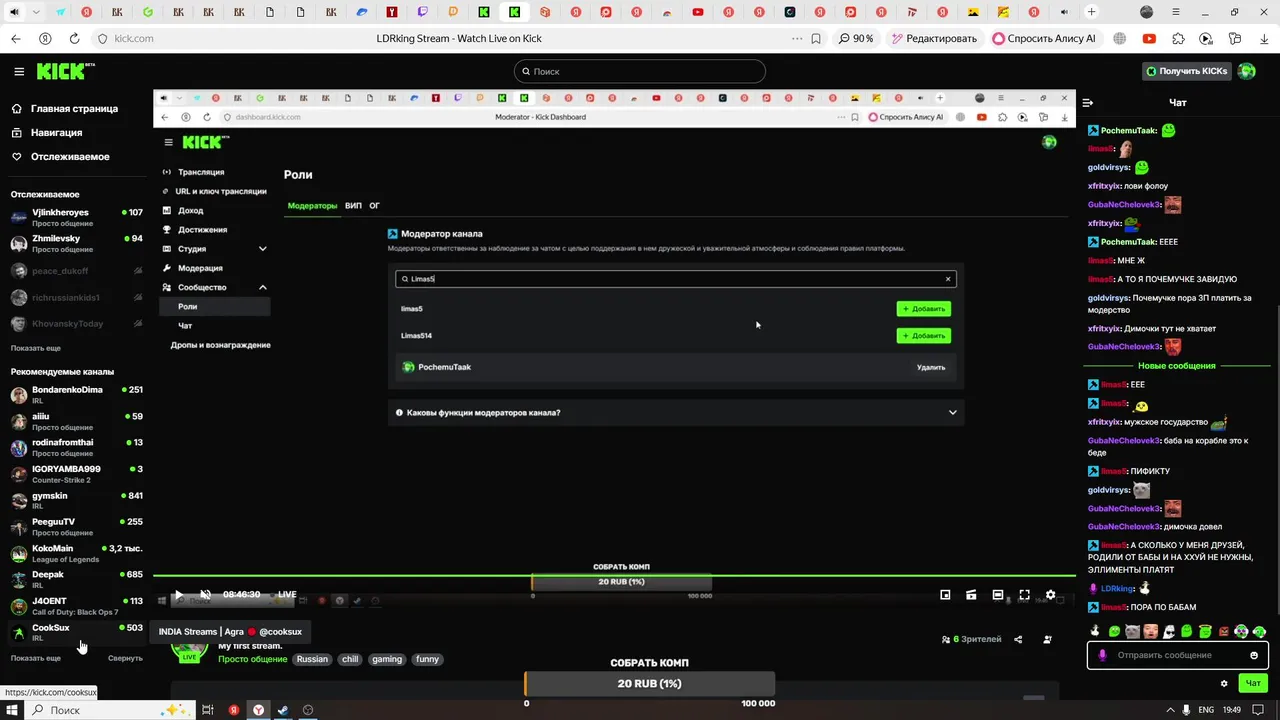
Task: Open browser extensions puzzle icon
Action: [x=1178, y=39]
